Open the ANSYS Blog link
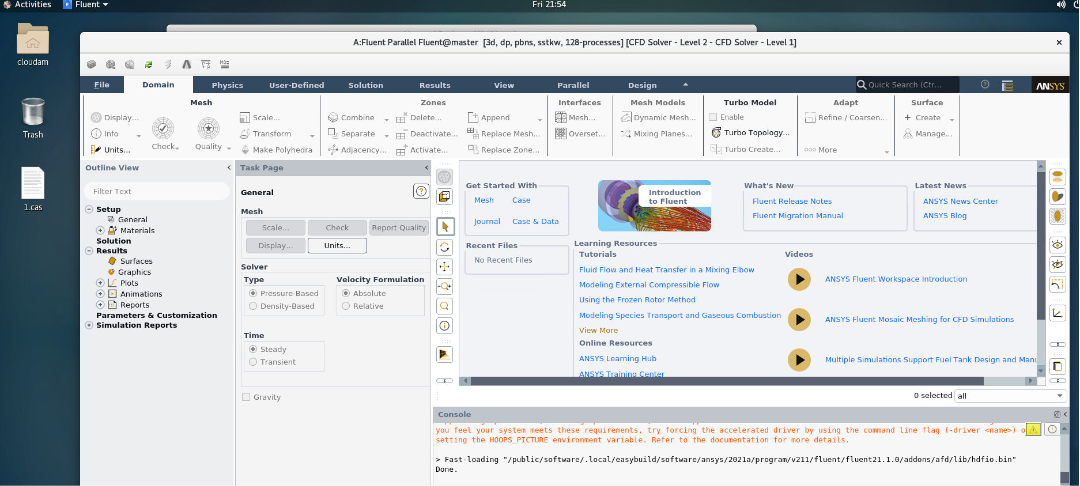The width and height of the screenshot is (1080, 486). tap(945, 215)
